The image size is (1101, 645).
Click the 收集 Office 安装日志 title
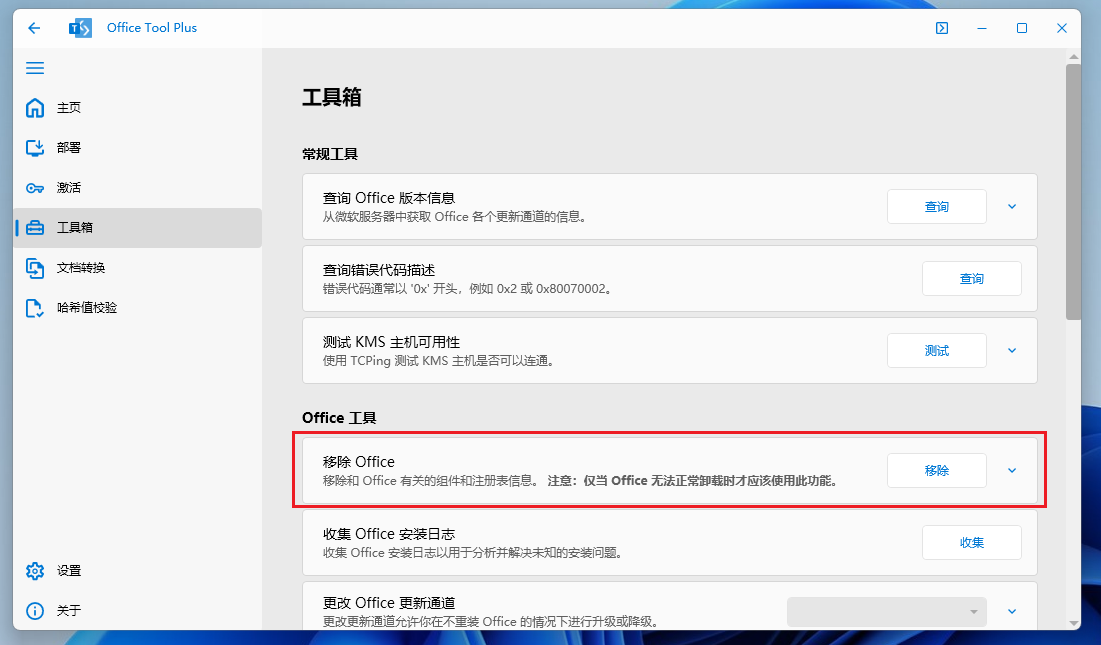pos(389,534)
